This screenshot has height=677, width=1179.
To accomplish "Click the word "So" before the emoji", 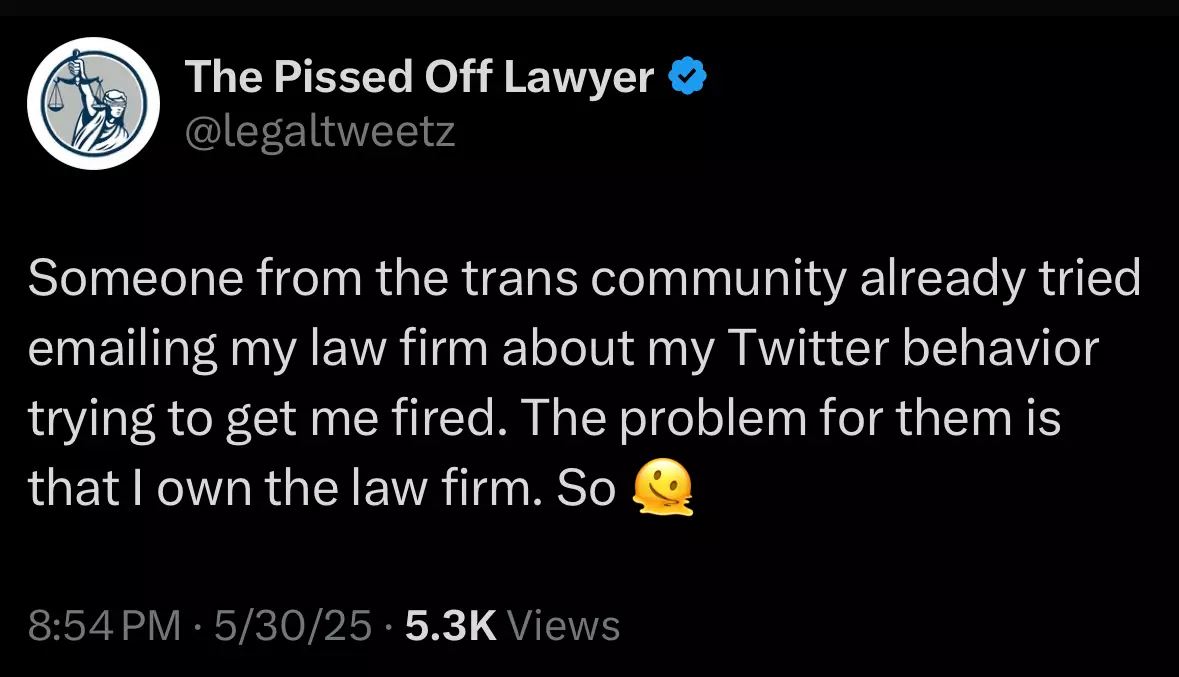I will 586,487.
